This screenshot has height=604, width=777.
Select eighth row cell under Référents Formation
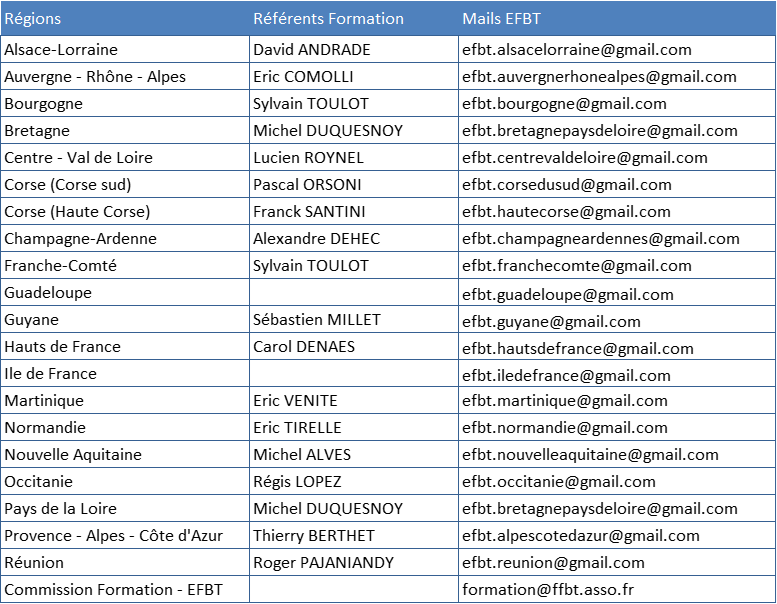pos(354,238)
